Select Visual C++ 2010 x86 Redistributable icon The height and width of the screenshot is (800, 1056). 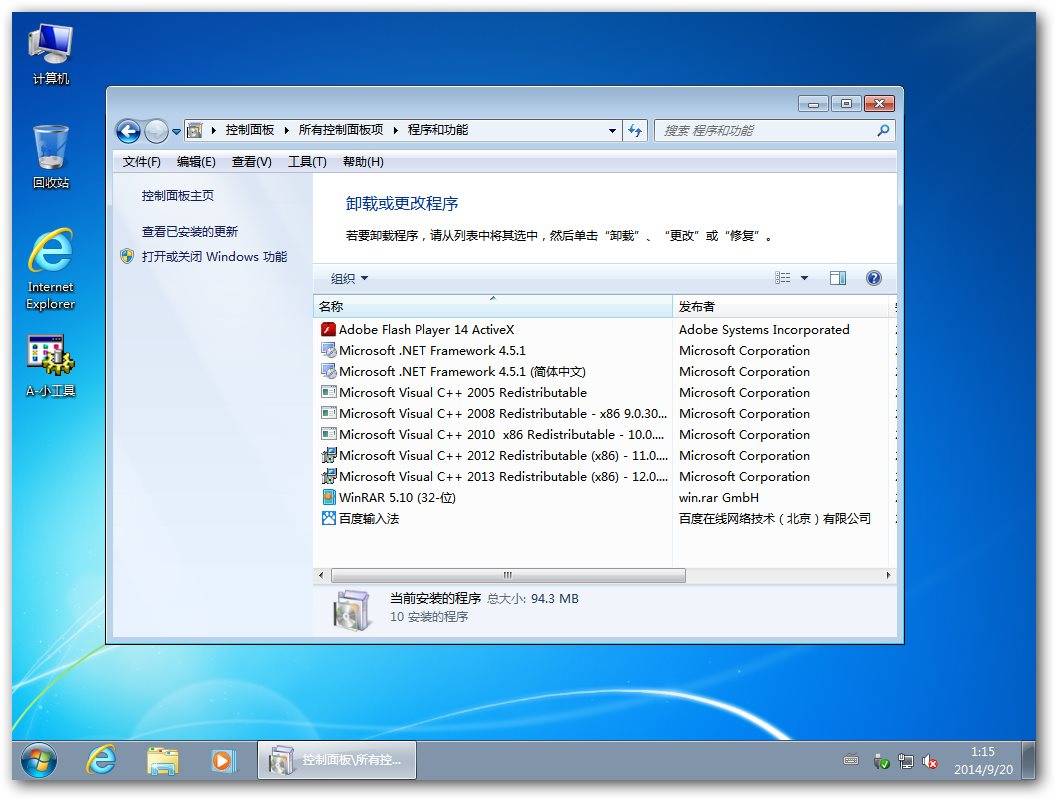tap(329, 434)
